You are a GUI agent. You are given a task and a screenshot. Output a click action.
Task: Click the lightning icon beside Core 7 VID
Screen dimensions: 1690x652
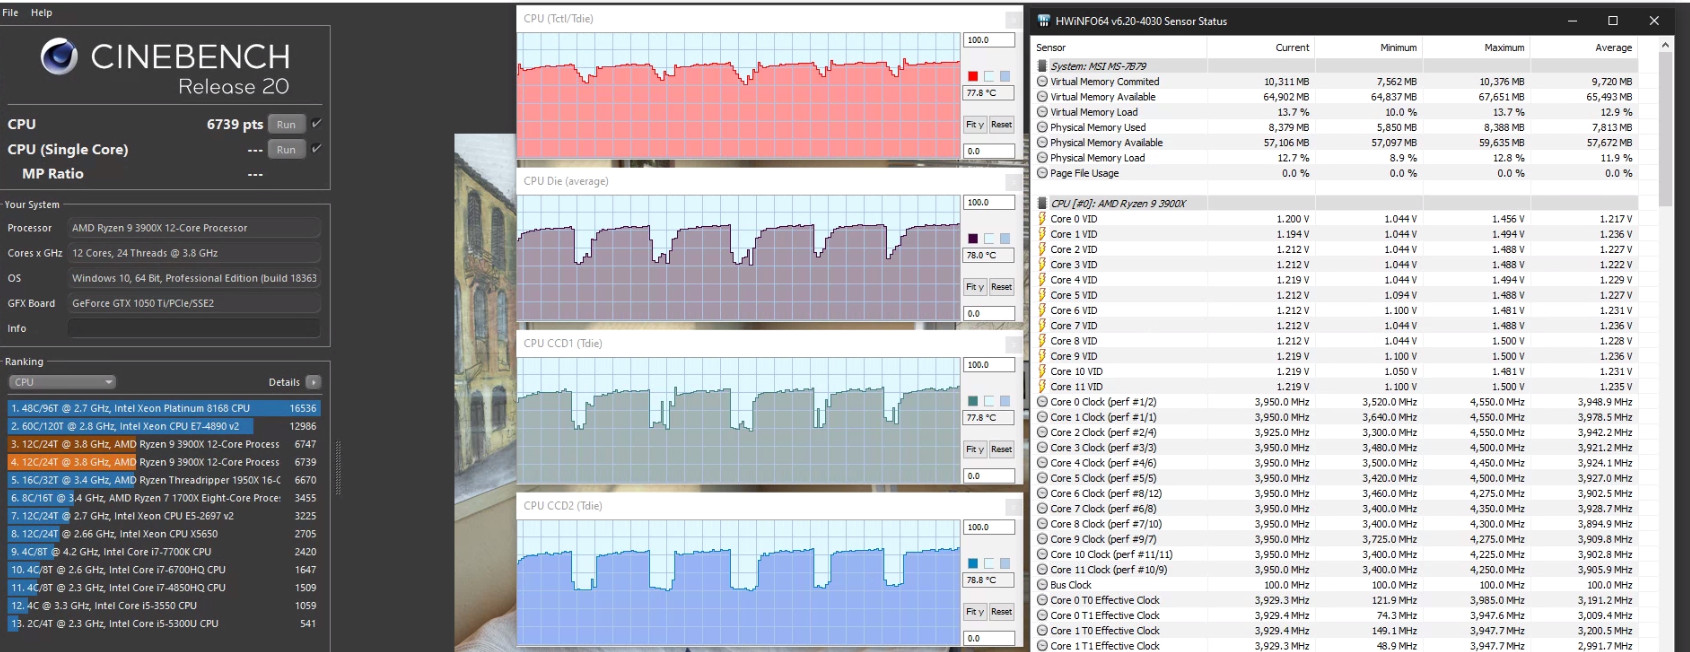1042,326
